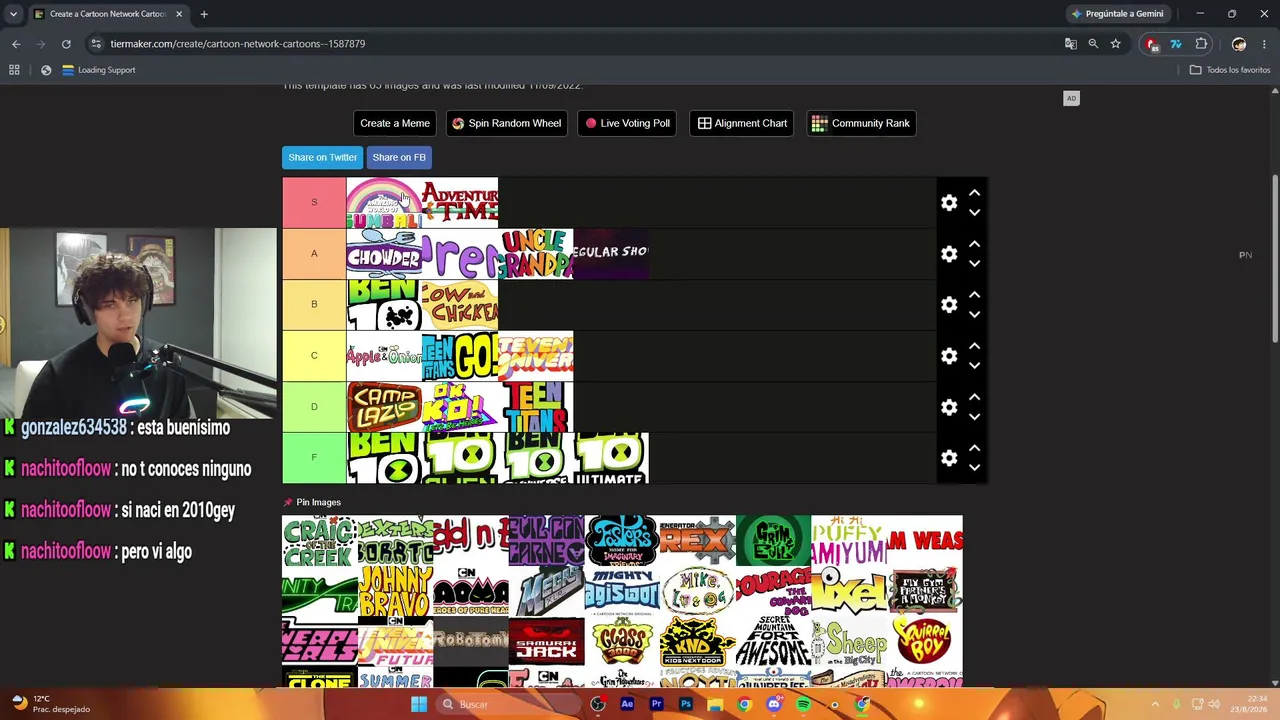
Task: Select the Squirrel Boy logo
Action: (x=925, y=641)
